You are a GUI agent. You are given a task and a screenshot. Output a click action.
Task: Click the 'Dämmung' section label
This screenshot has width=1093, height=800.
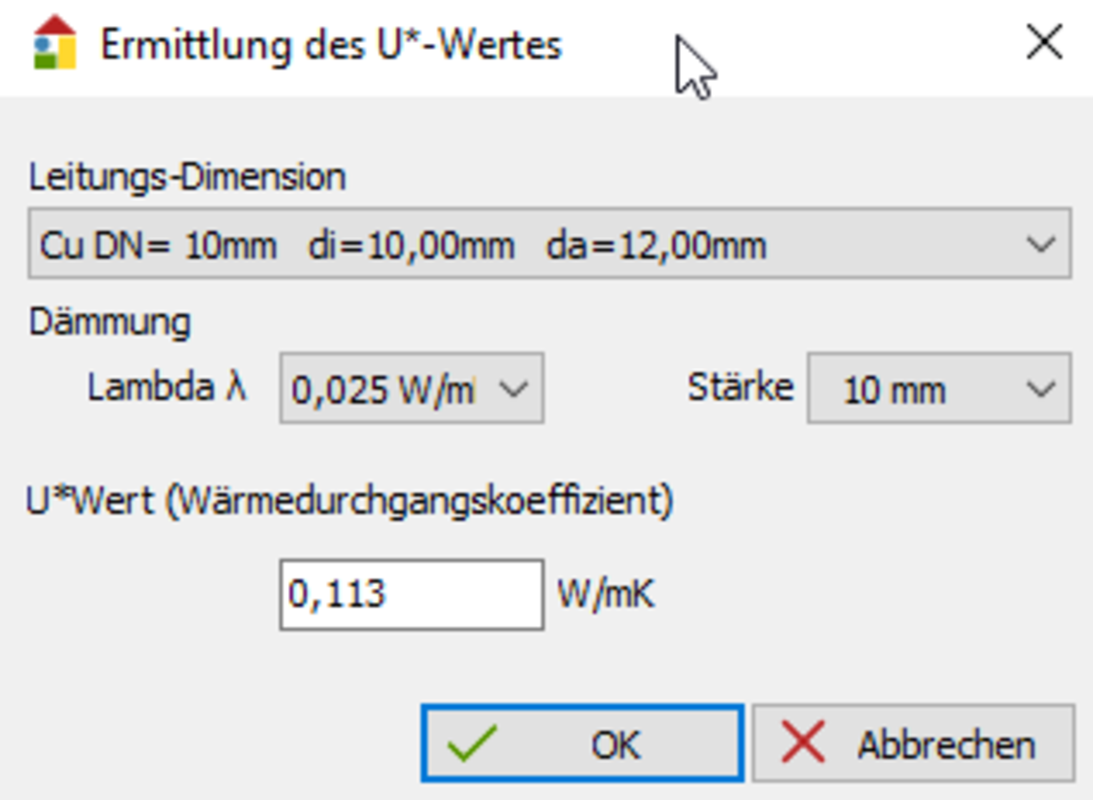(110, 322)
